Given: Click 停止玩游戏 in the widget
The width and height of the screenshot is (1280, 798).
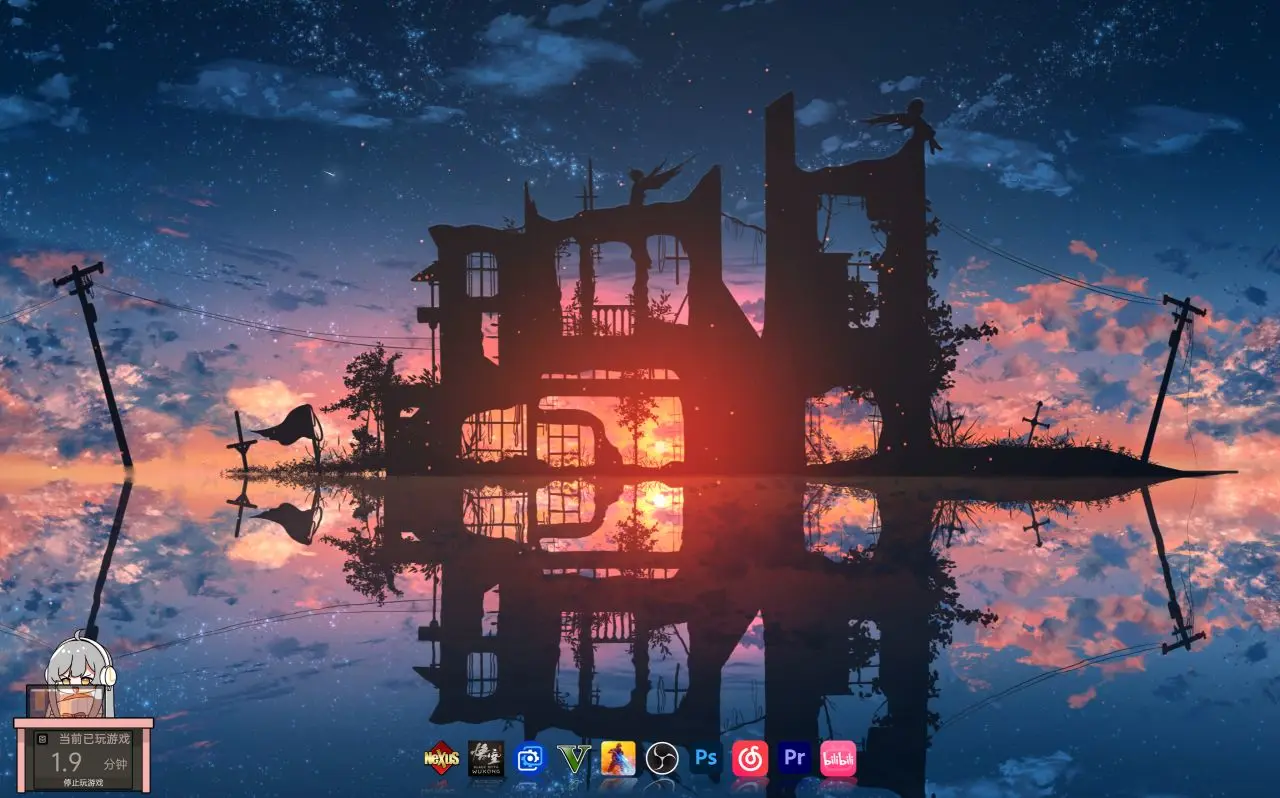Looking at the screenshot, I should coord(83,783).
